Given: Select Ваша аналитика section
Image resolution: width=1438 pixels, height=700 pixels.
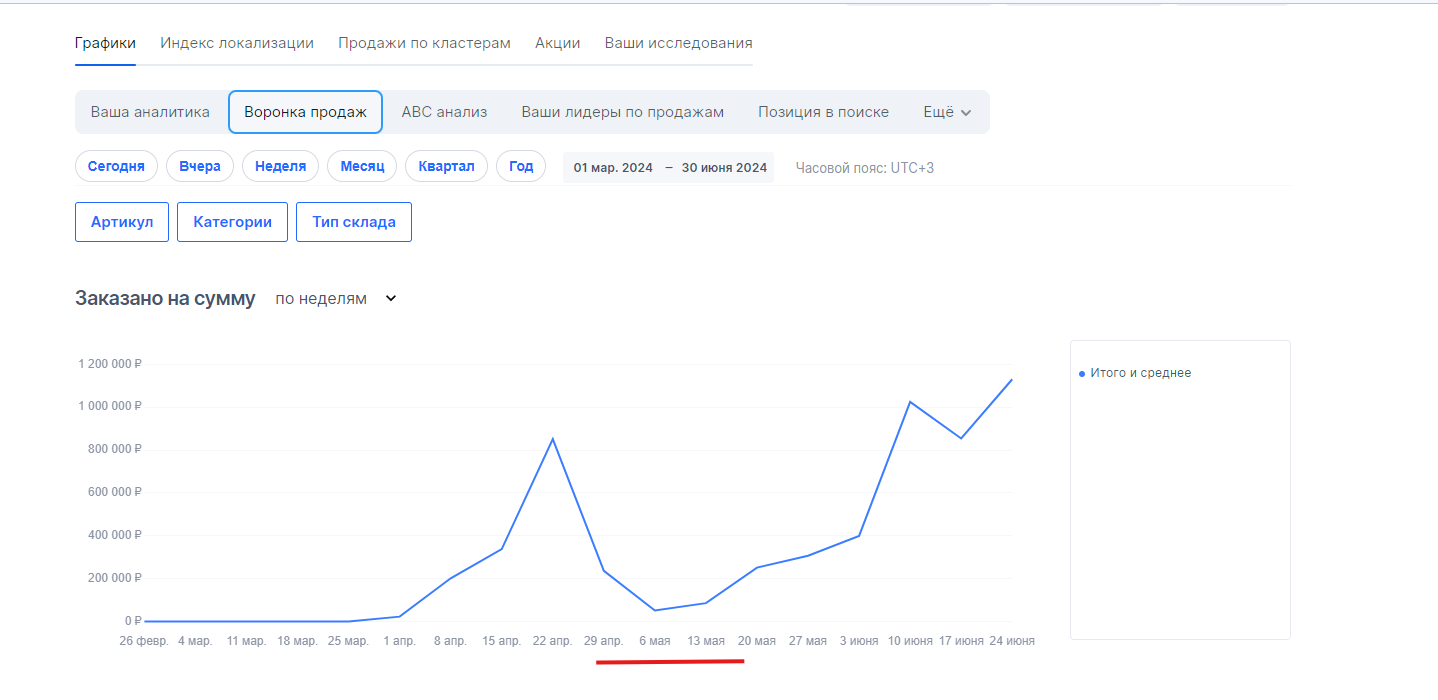Looking at the screenshot, I should tap(150, 112).
